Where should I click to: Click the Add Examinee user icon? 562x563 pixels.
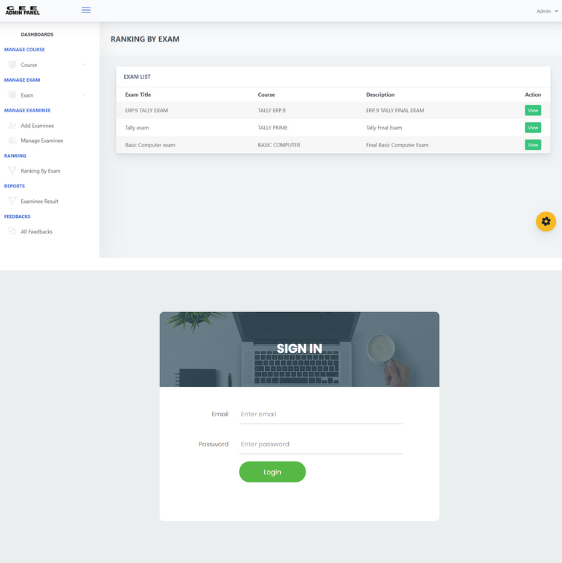[x=12, y=125]
